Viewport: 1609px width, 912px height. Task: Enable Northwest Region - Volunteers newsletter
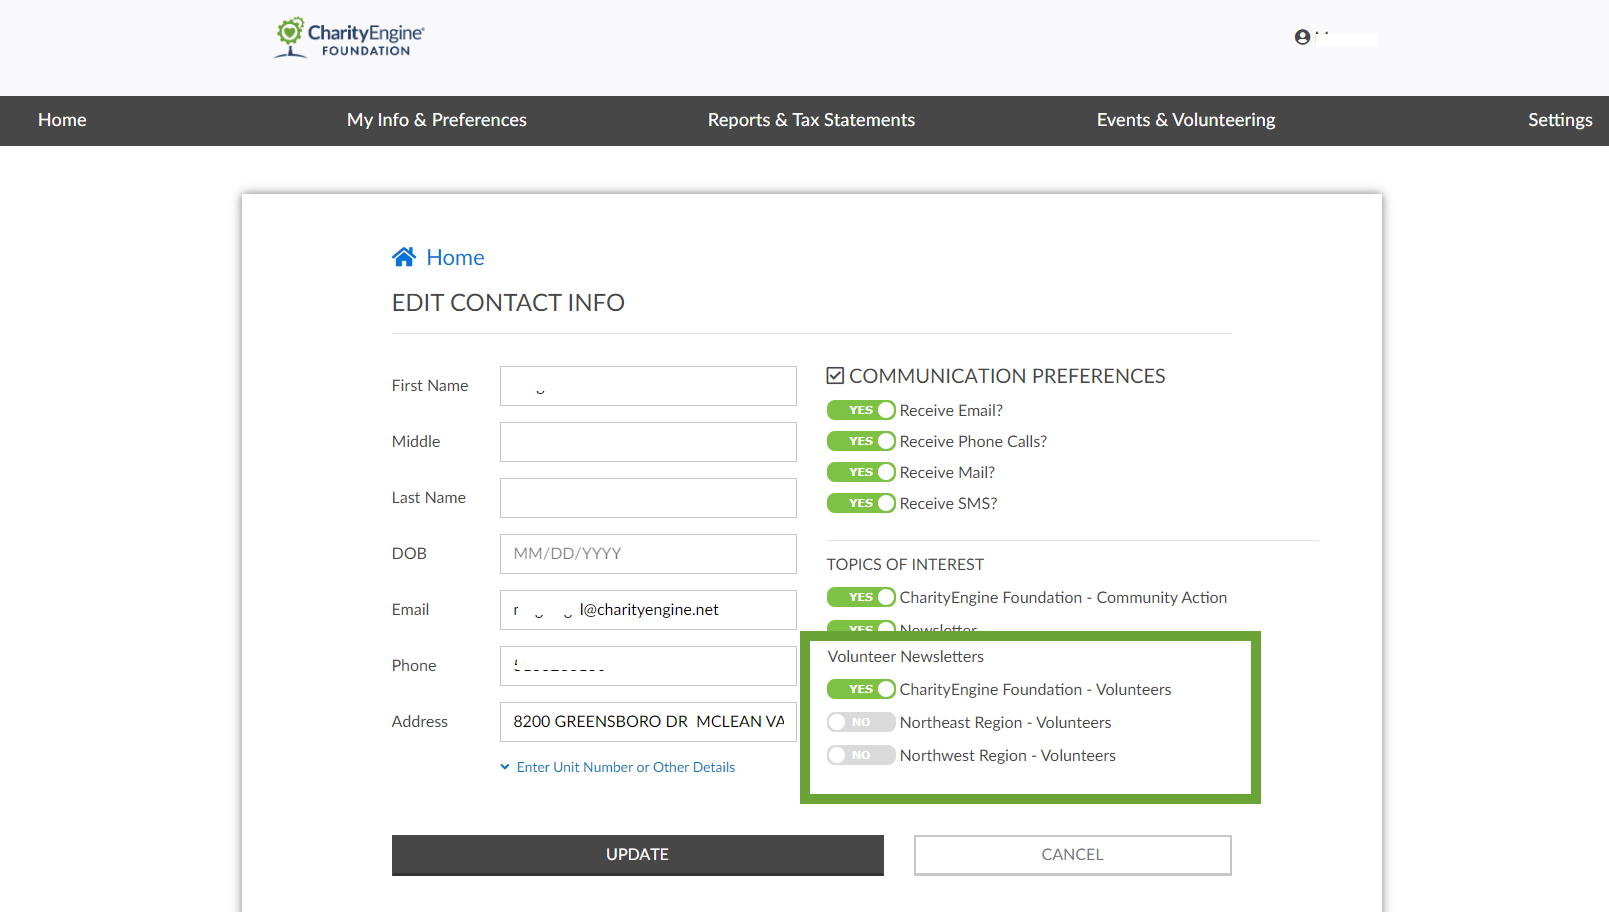861,755
